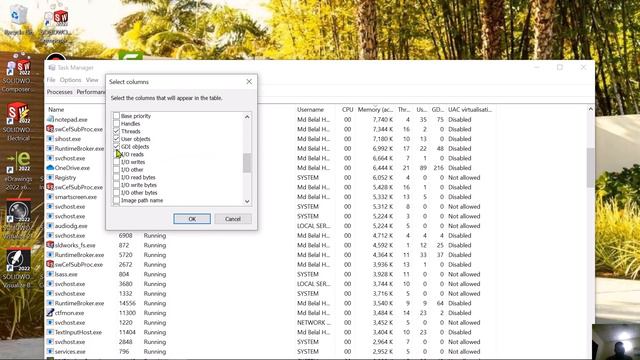
Task: Open the File menu in Task Manager
Action: click(x=51, y=80)
